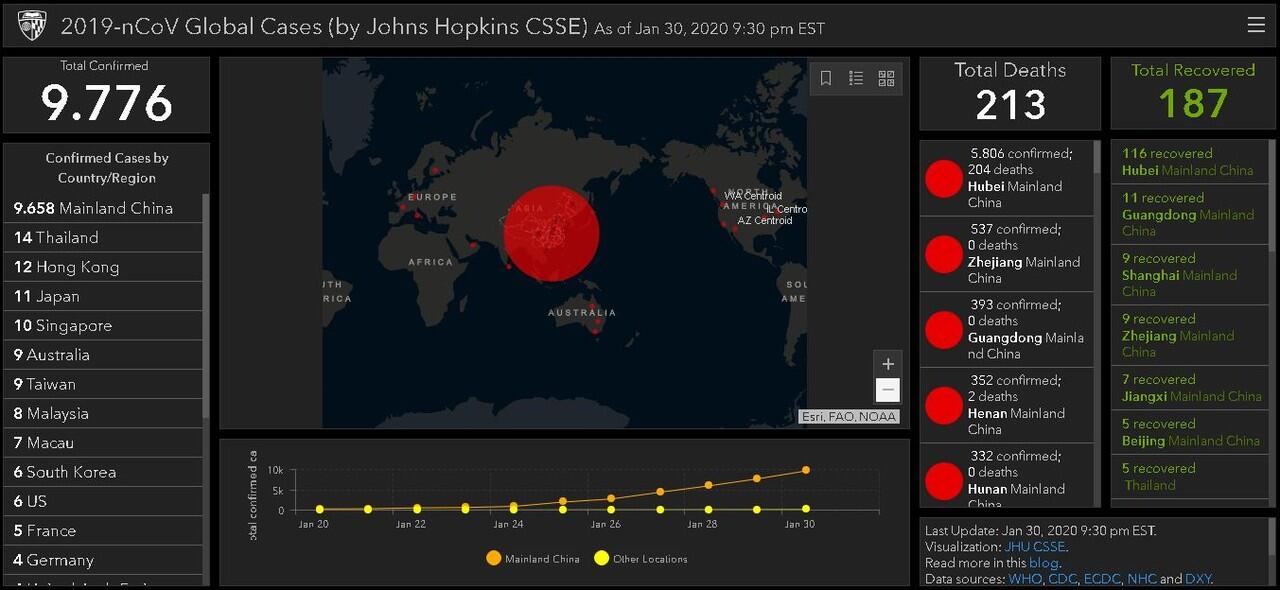This screenshot has height=590, width=1280.
Task: Select Zhejiang 9 recovered entry
Action: click(1189, 335)
